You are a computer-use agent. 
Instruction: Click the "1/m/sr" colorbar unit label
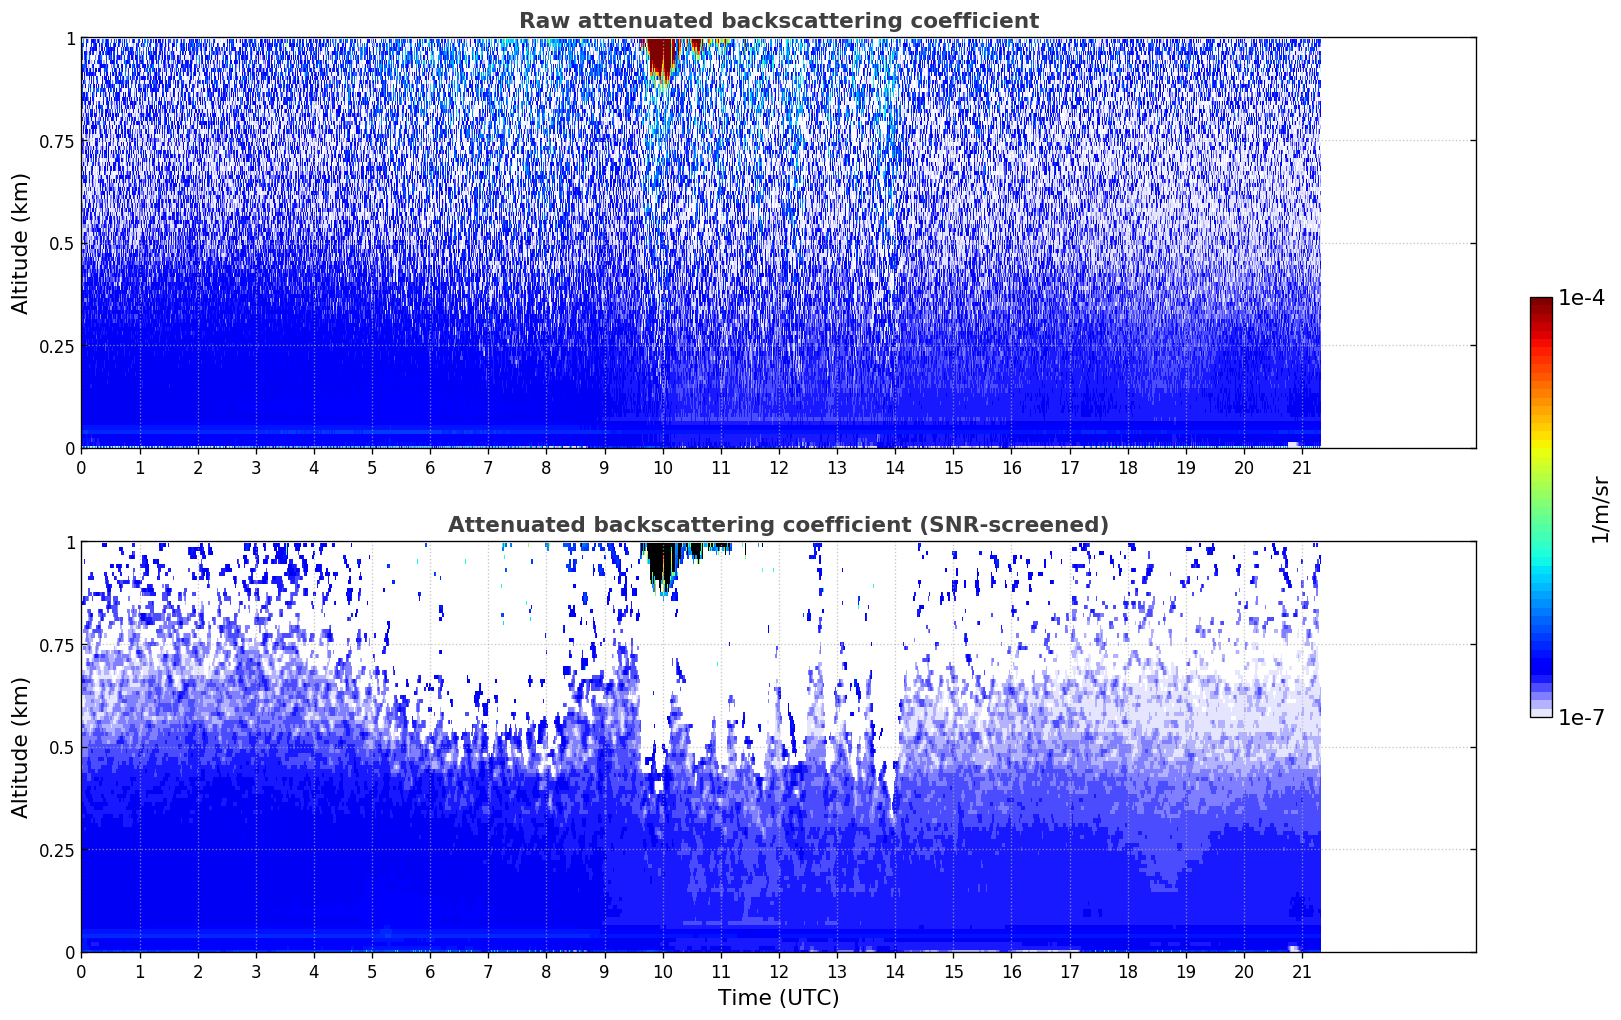tap(1600, 509)
